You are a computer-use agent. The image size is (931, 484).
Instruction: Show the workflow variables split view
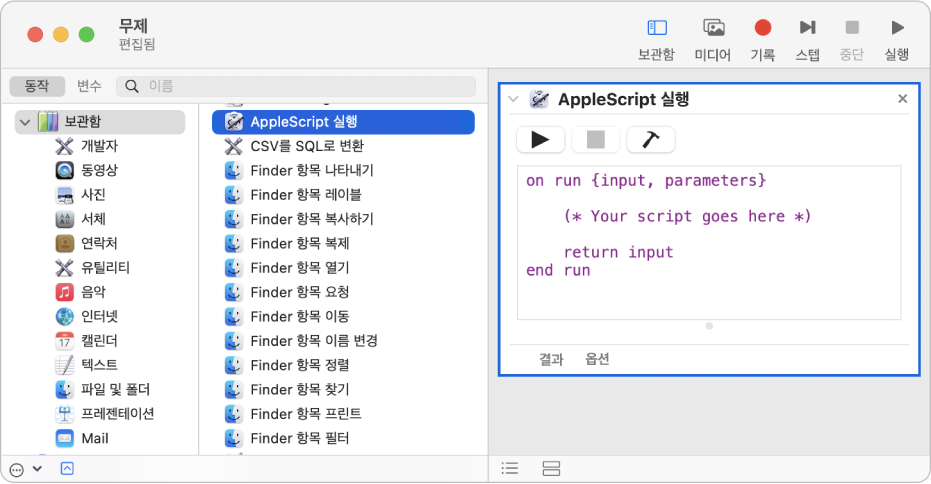pyautogui.click(x=551, y=469)
